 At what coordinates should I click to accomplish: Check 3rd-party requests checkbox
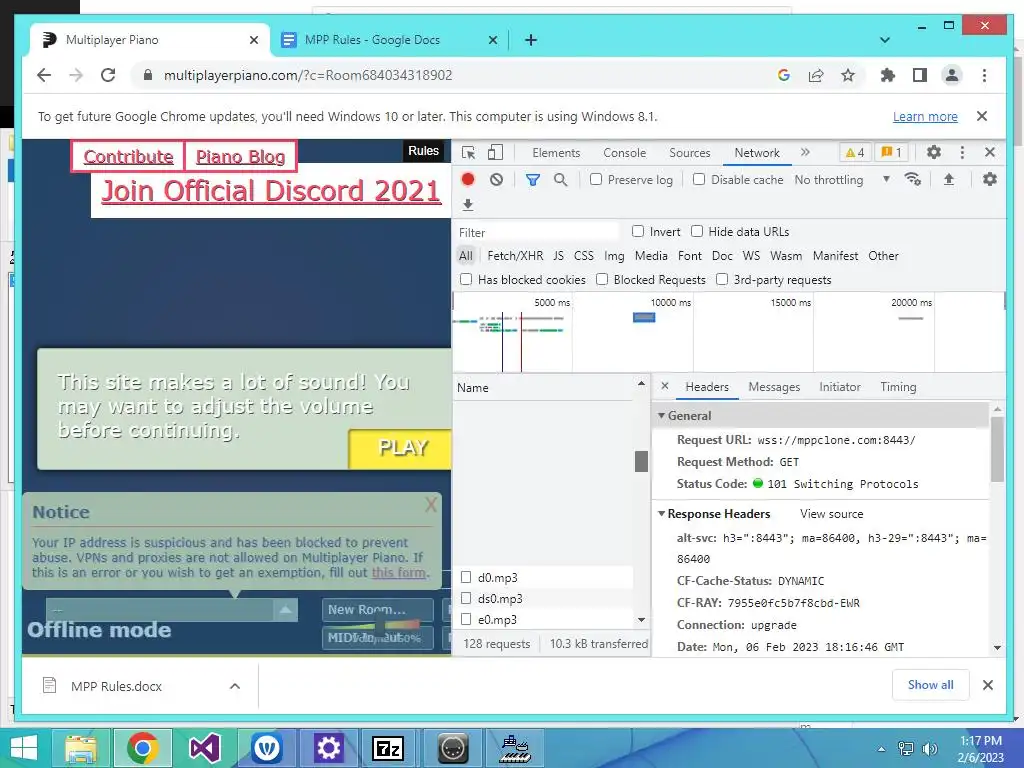pyautogui.click(x=722, y=279)
